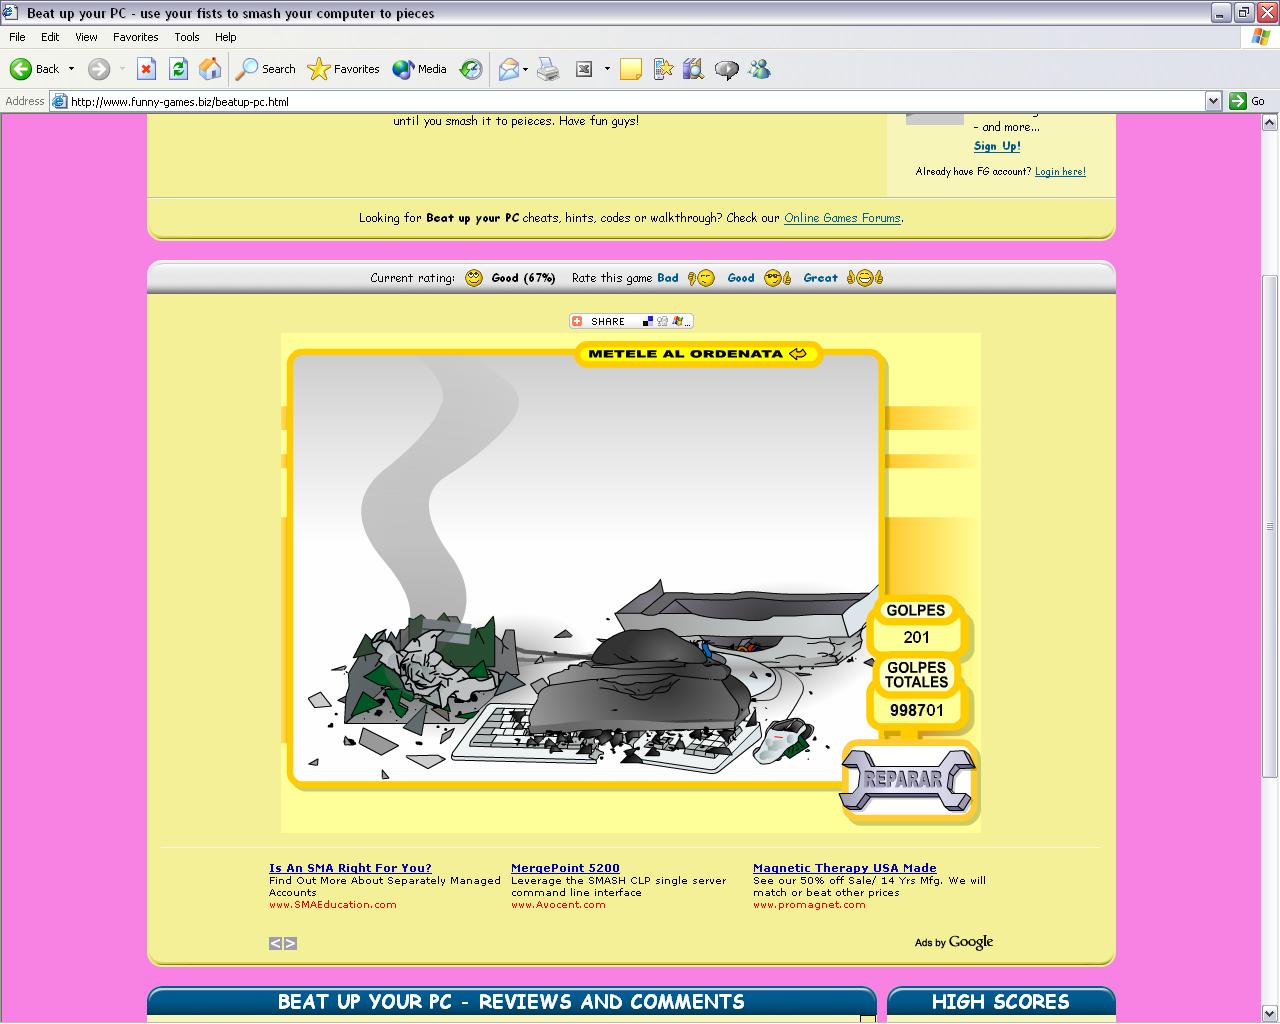Click the scrollbar down arrow
This screenshot has height=1024, width=1280.
1270,1014
